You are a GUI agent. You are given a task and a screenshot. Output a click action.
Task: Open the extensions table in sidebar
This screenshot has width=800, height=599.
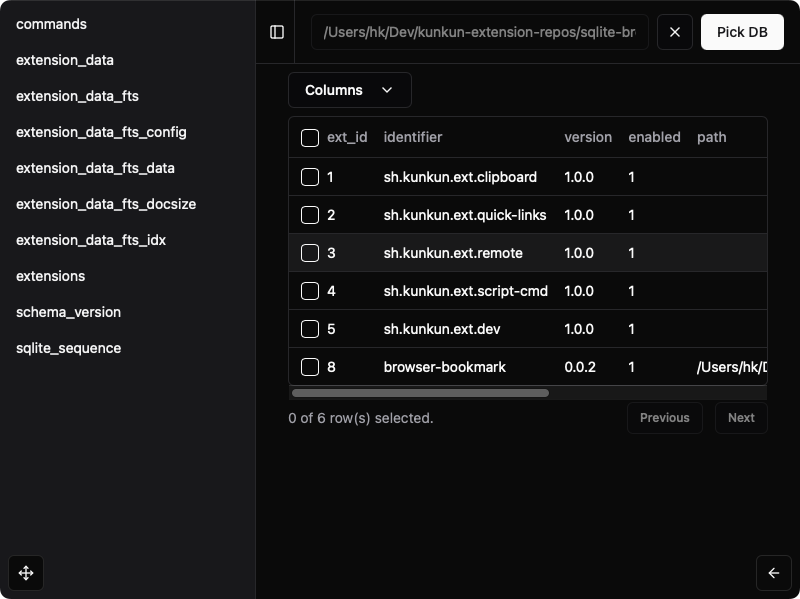point(51,276)
